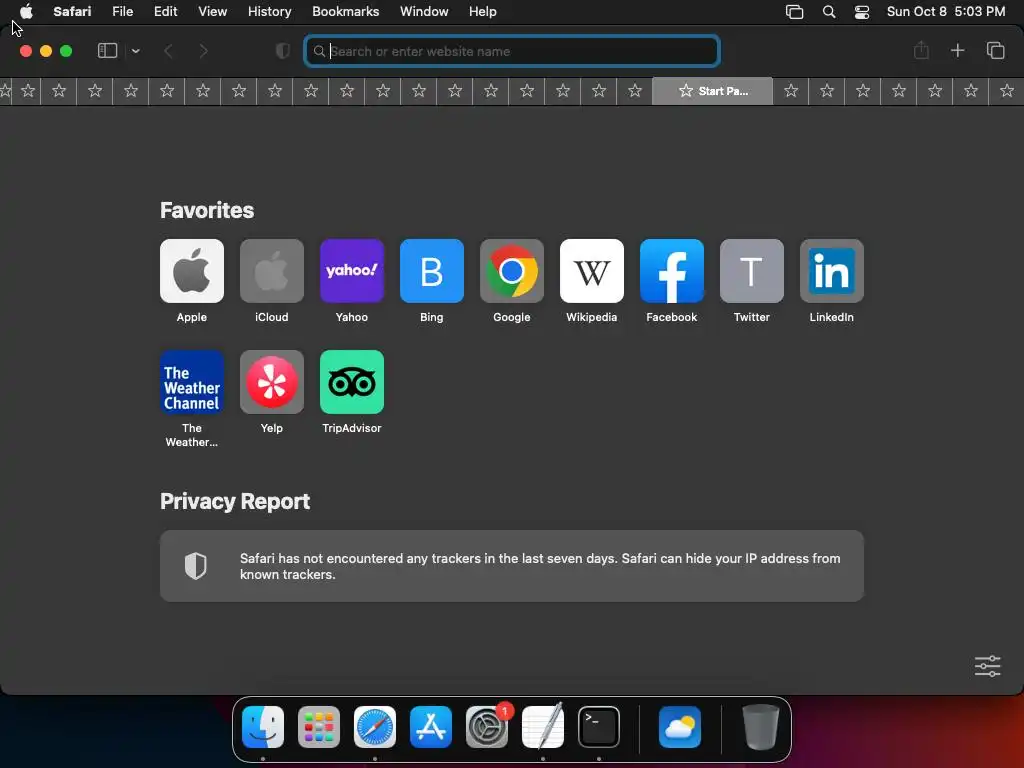Screen dimensions: 1024x768
Task: Open the Bing favorite
Action: 432,271
